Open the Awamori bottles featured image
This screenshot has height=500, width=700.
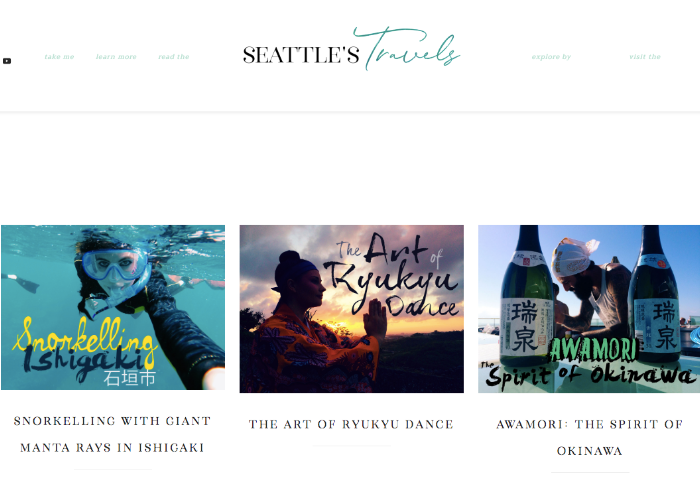pos(589,309)
